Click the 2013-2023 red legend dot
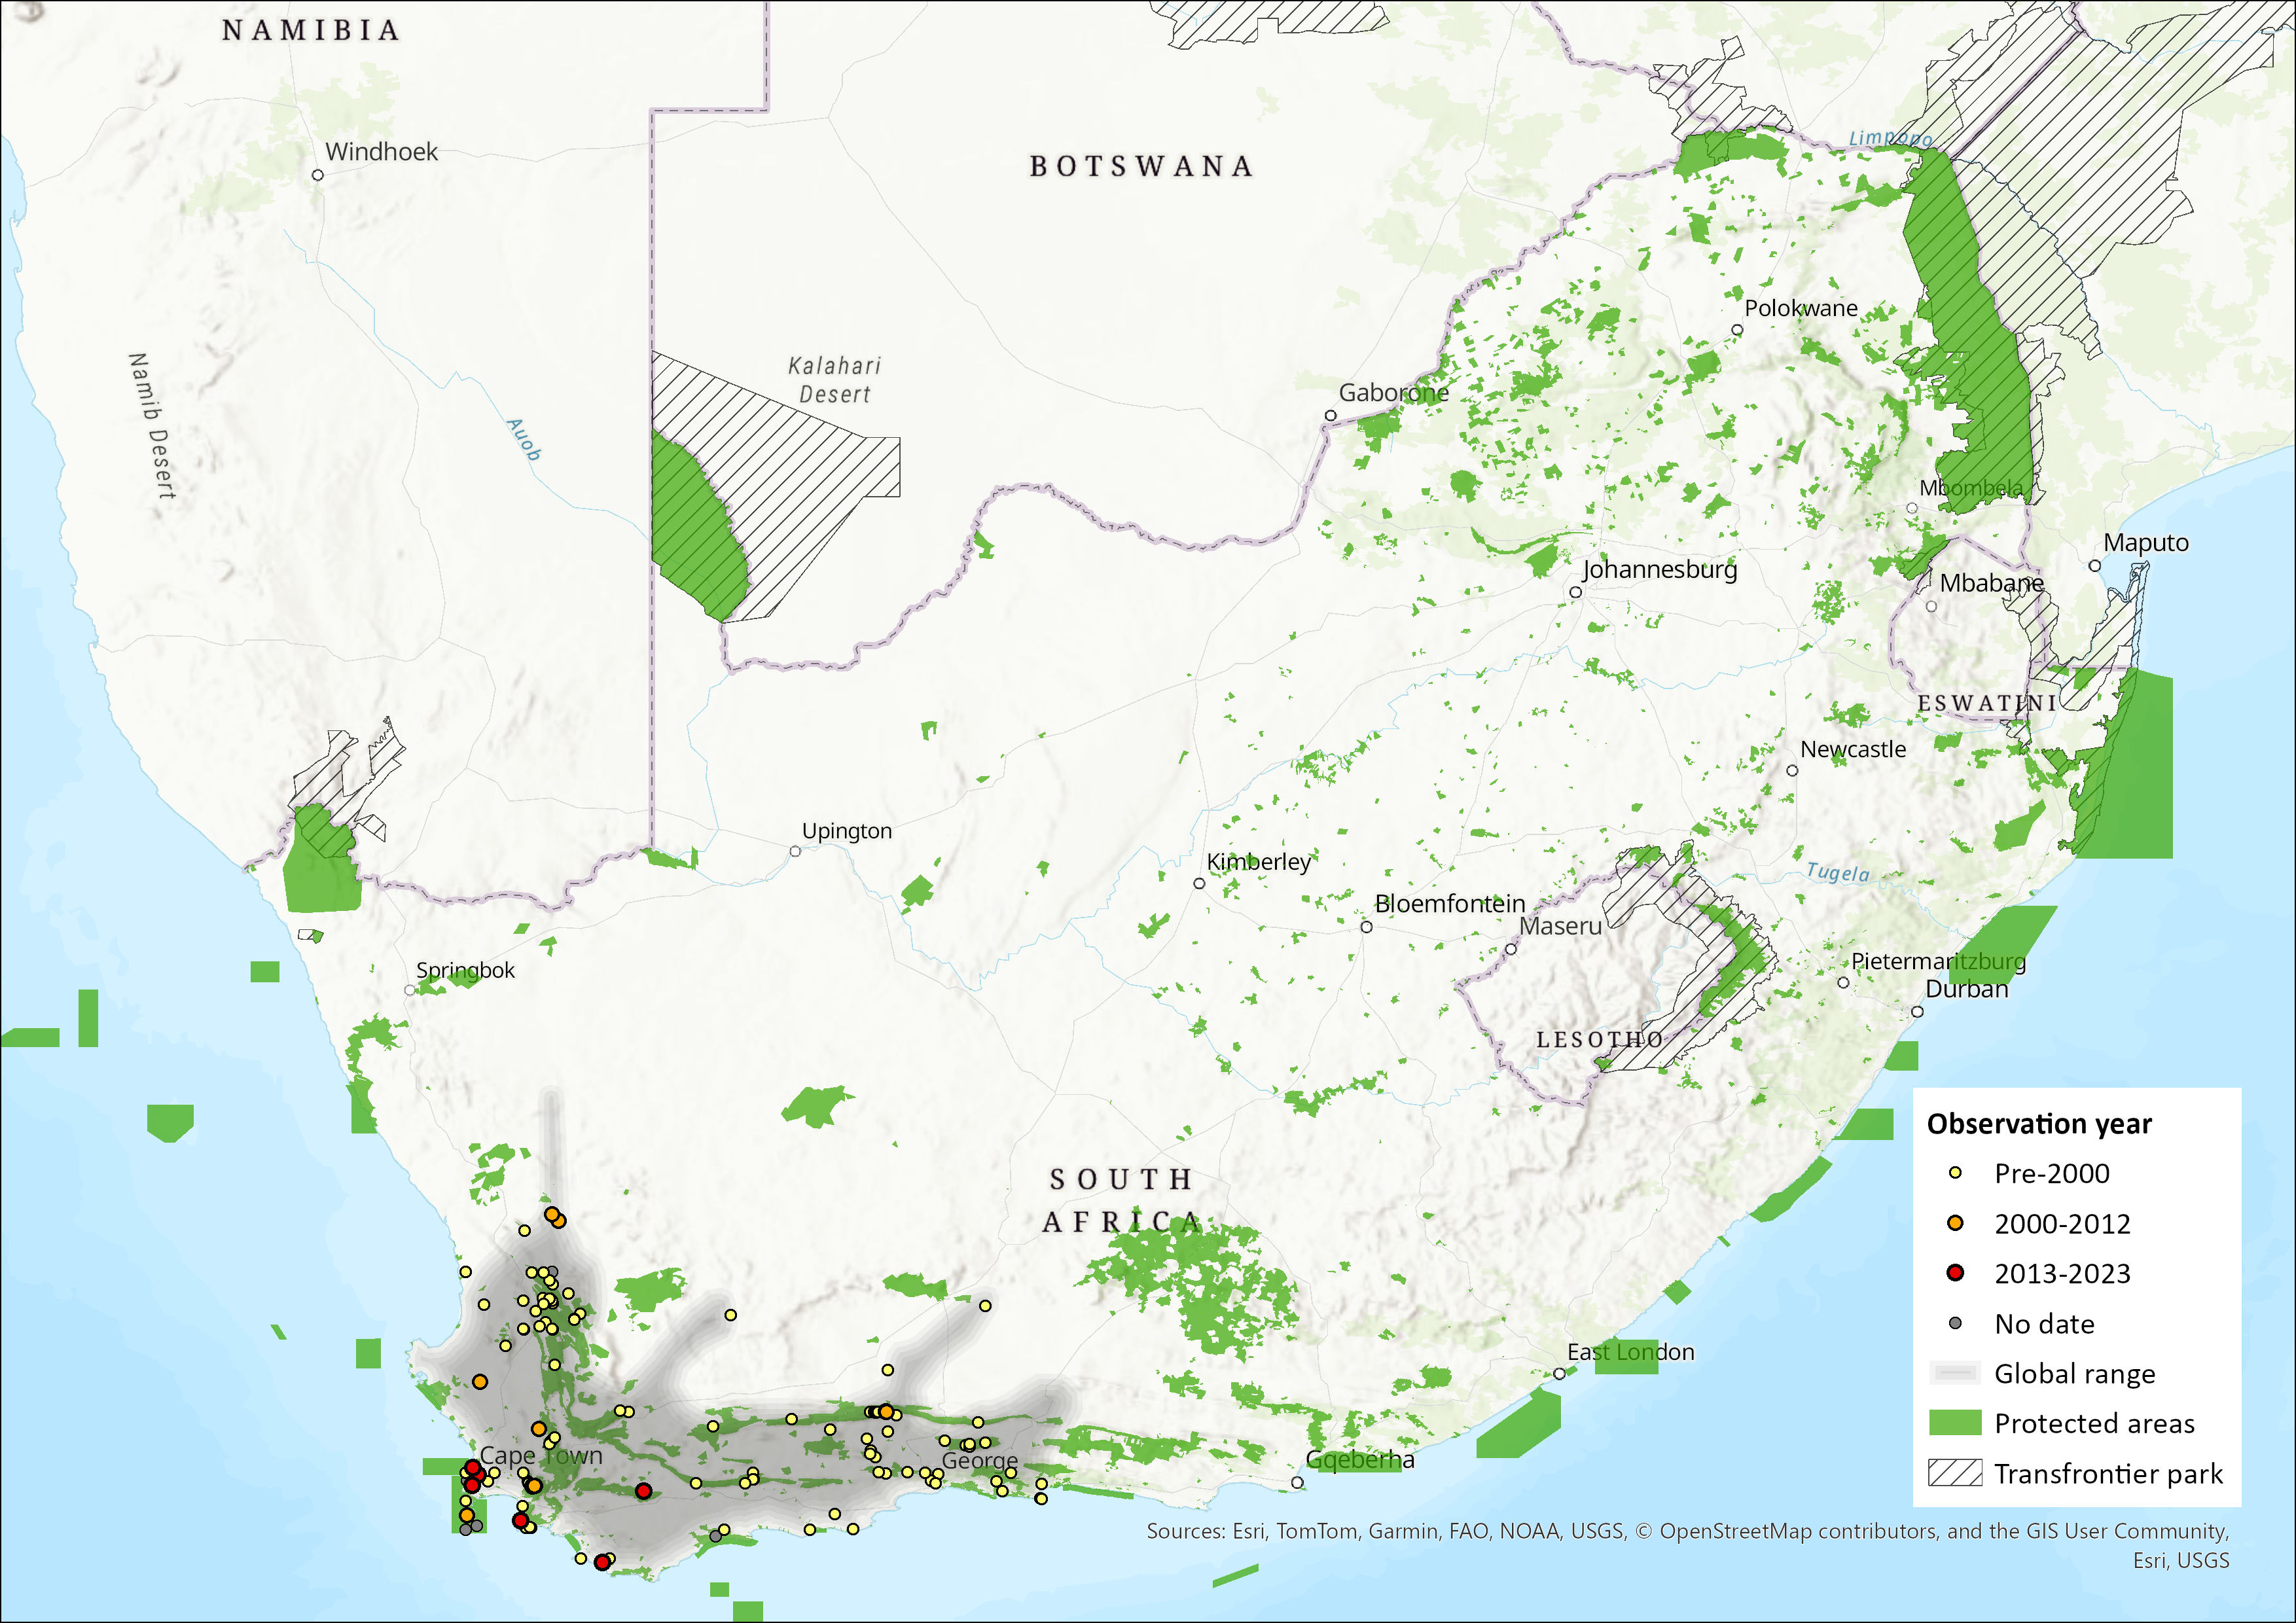2296x1623 pixels. tap(1955, 1273)
